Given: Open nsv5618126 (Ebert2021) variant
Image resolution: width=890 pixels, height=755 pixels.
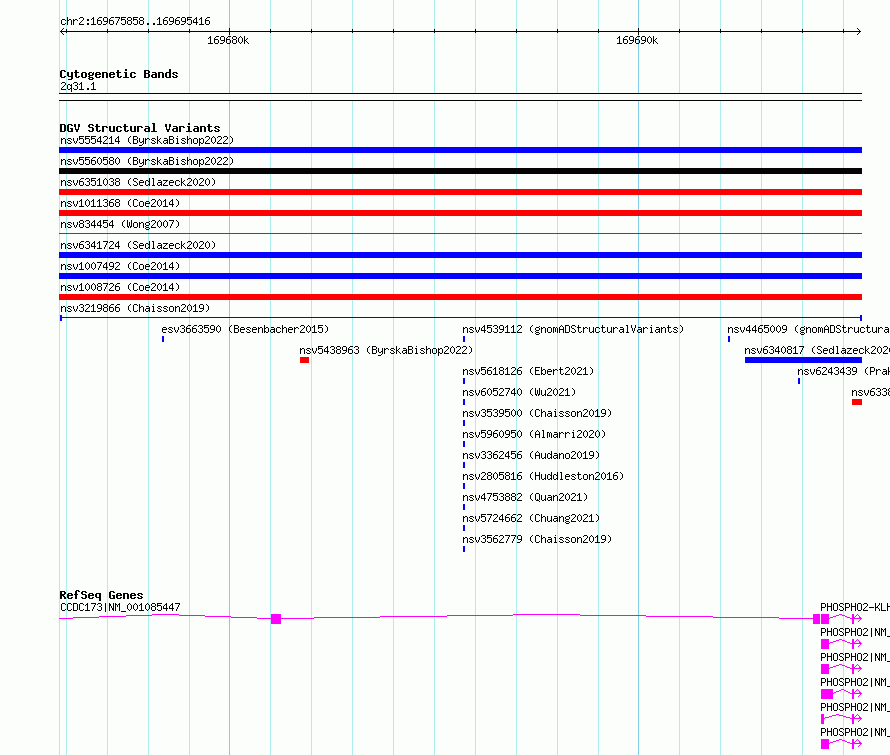Looking at the screenshot, I should (528, 371).
